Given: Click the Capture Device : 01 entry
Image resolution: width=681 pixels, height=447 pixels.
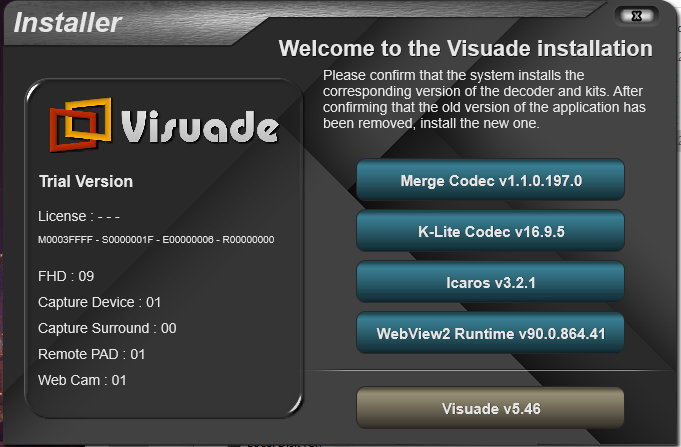Looking at the screenshot, I should (x=99, y=302).
